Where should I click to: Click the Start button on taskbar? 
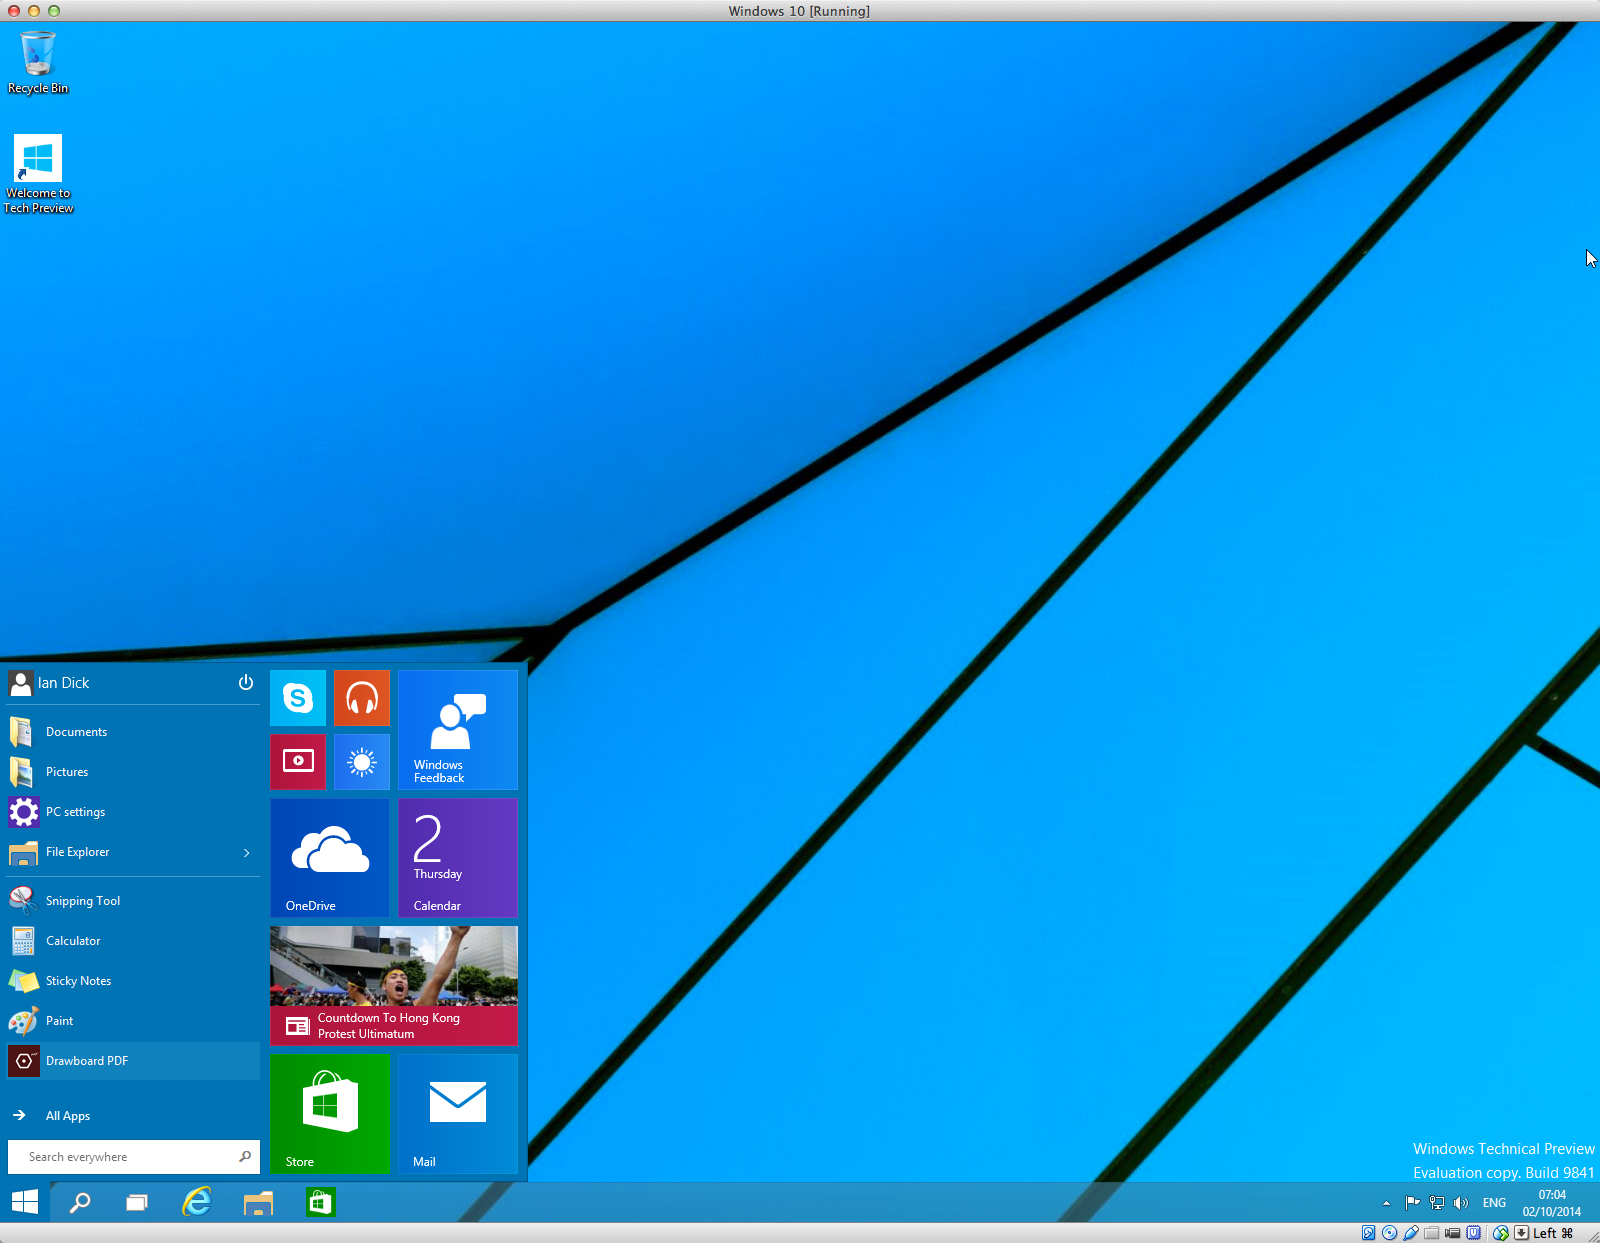point(25,1202)
